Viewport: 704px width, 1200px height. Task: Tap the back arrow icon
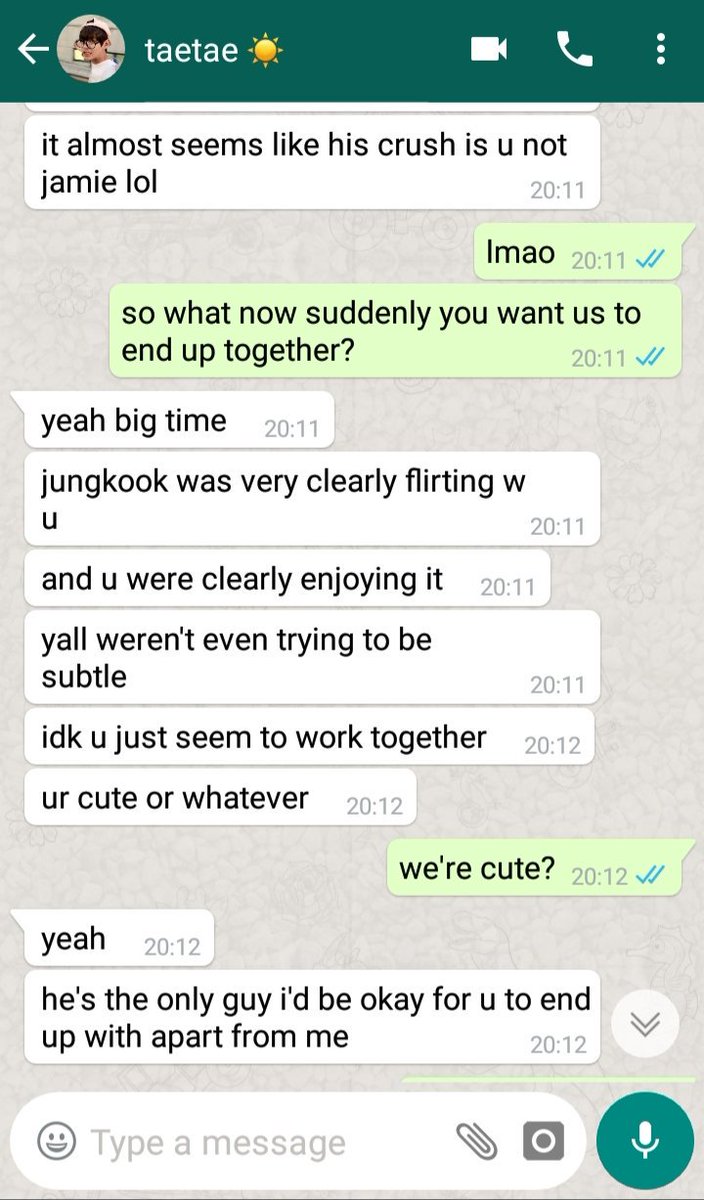point(34,50)
